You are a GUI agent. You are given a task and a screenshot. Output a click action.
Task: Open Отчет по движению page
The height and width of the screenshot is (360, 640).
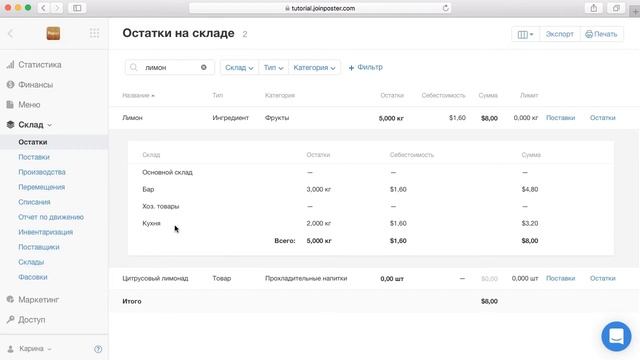51,217
